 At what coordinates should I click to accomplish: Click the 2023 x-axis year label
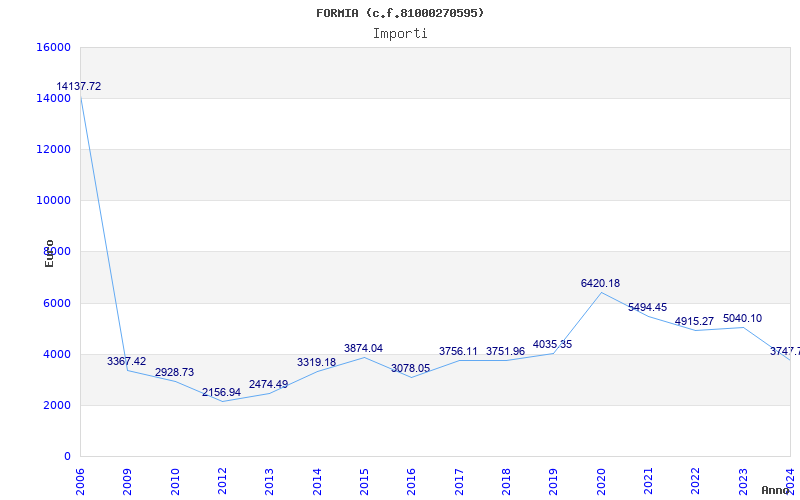(x=743, y=482)
